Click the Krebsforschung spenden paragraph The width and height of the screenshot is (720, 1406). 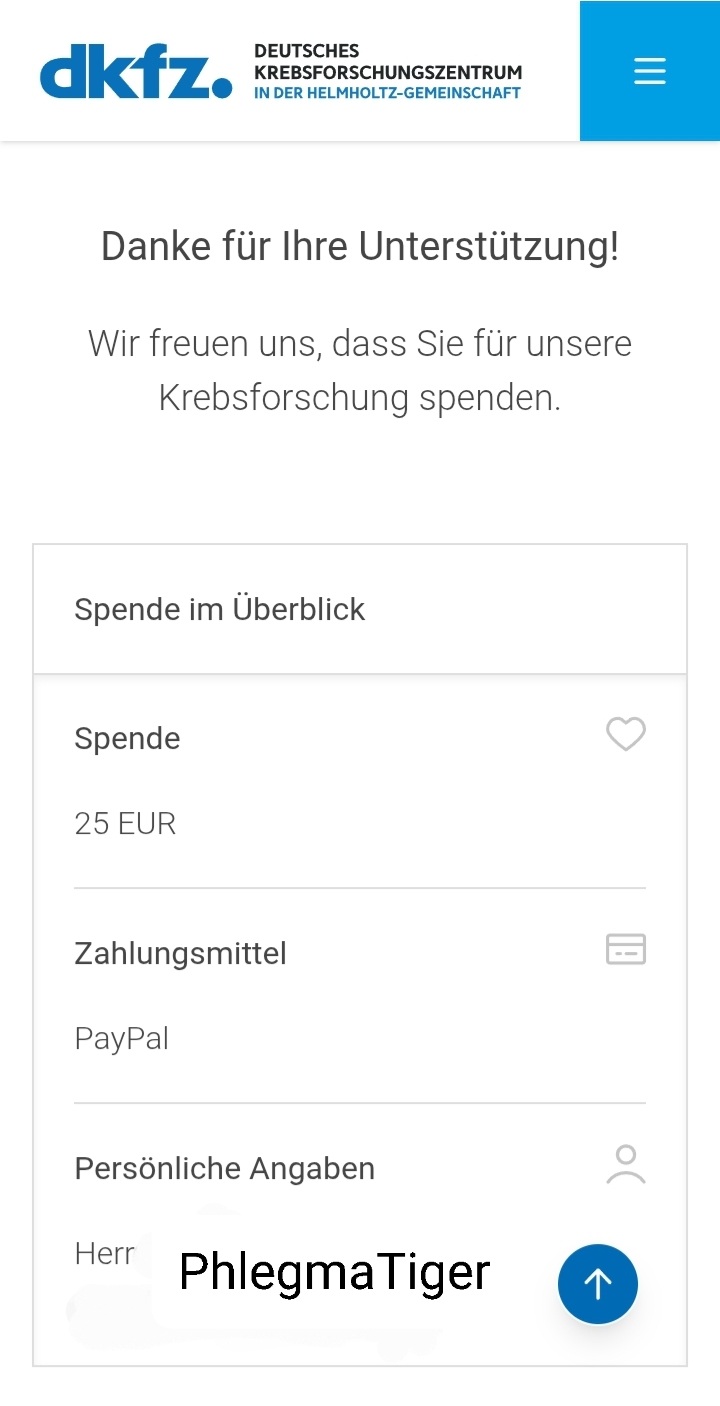pyautogui.click(x=360, y=370)
